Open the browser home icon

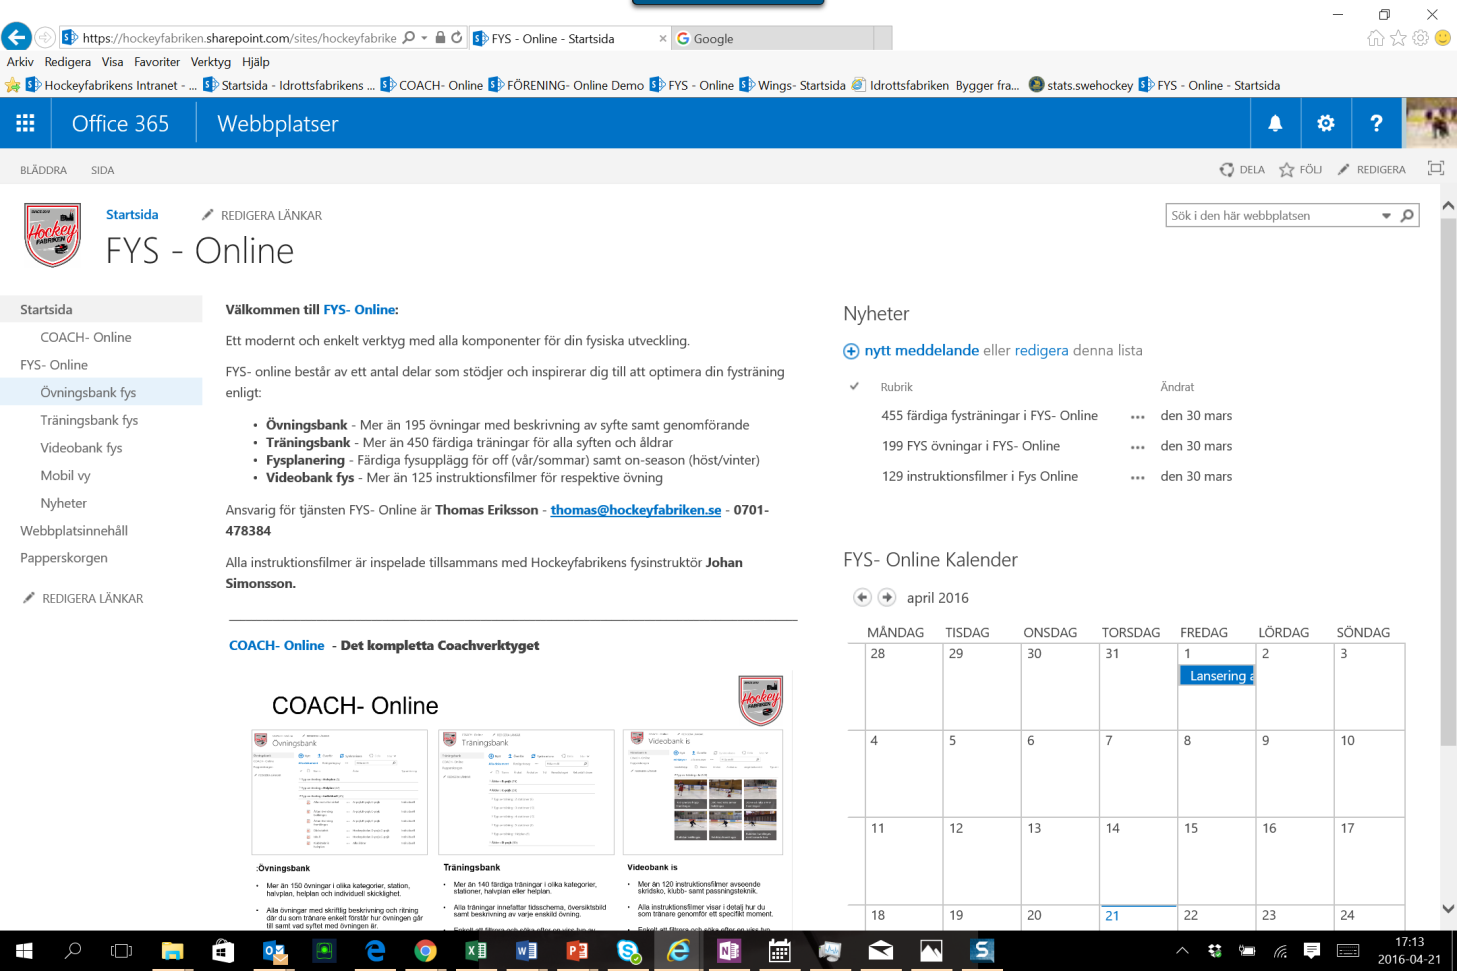point(1376,38)
